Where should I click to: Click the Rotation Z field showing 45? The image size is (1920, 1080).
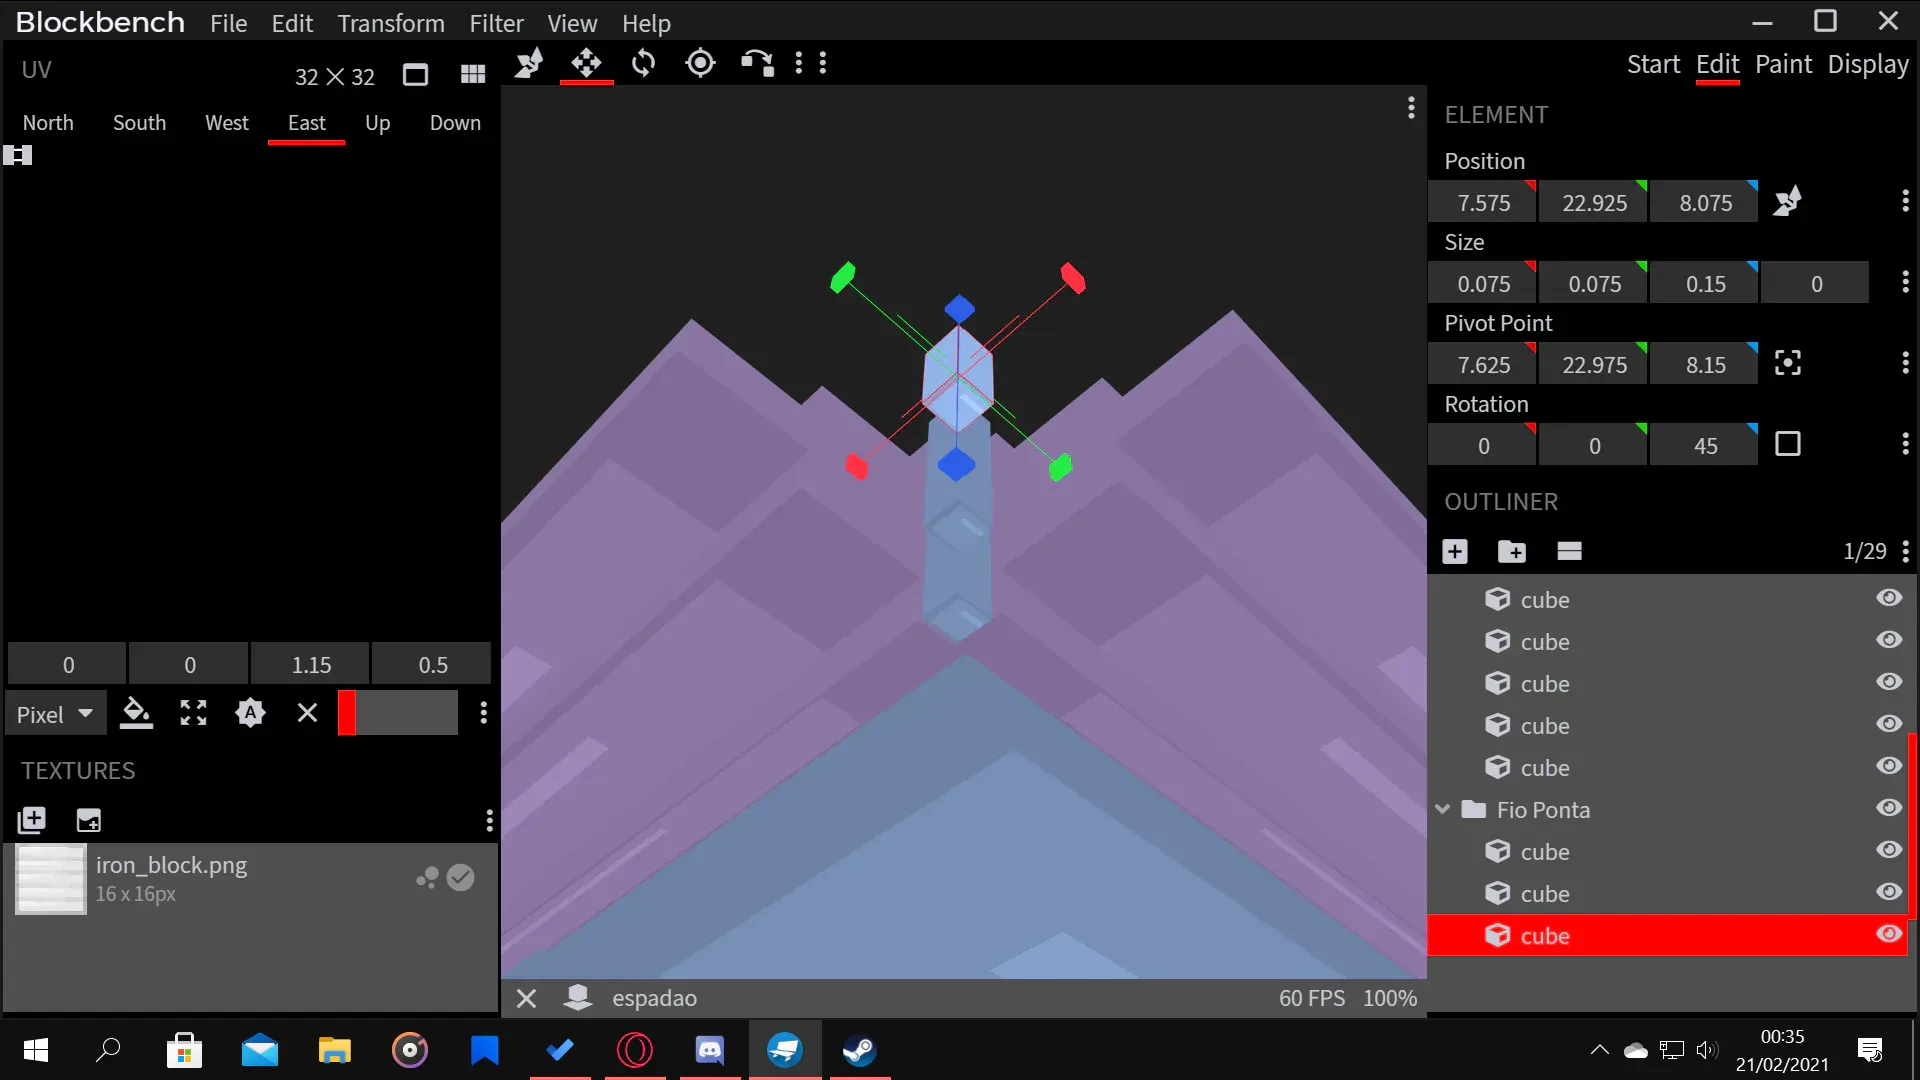(1704, 445)
